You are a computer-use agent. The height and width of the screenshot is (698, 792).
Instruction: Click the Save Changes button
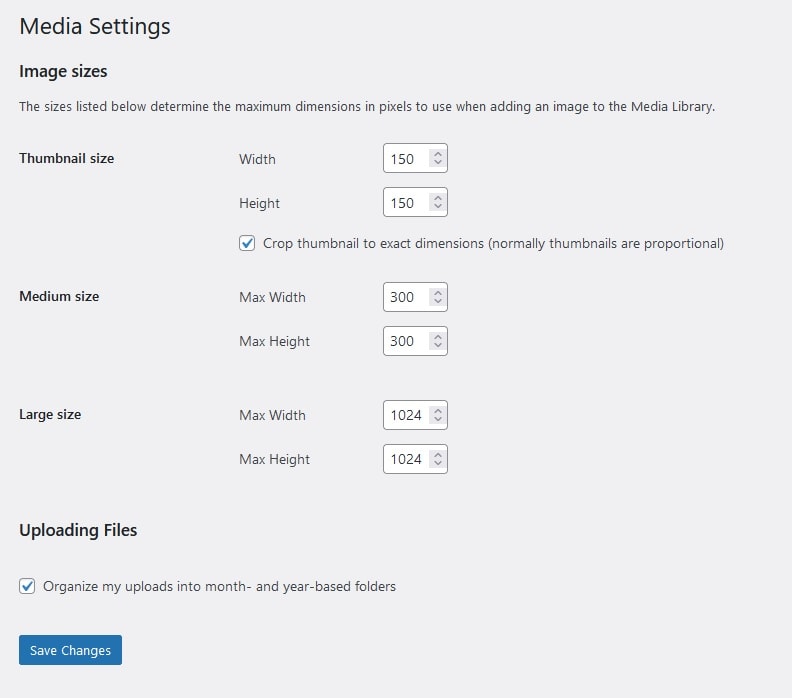pos(70,650)
